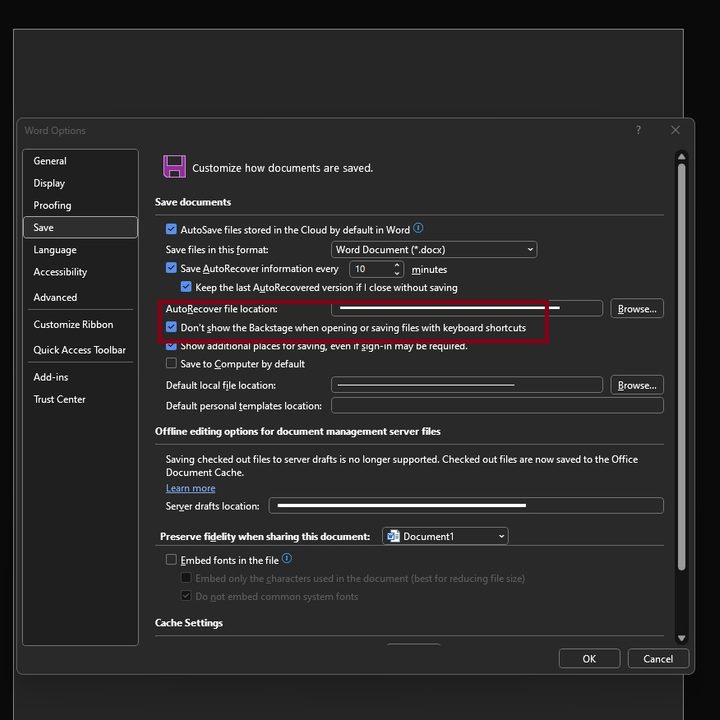Select the Advanced category
Viewport: 720px width, 720px height.
[x=55, y=297]
